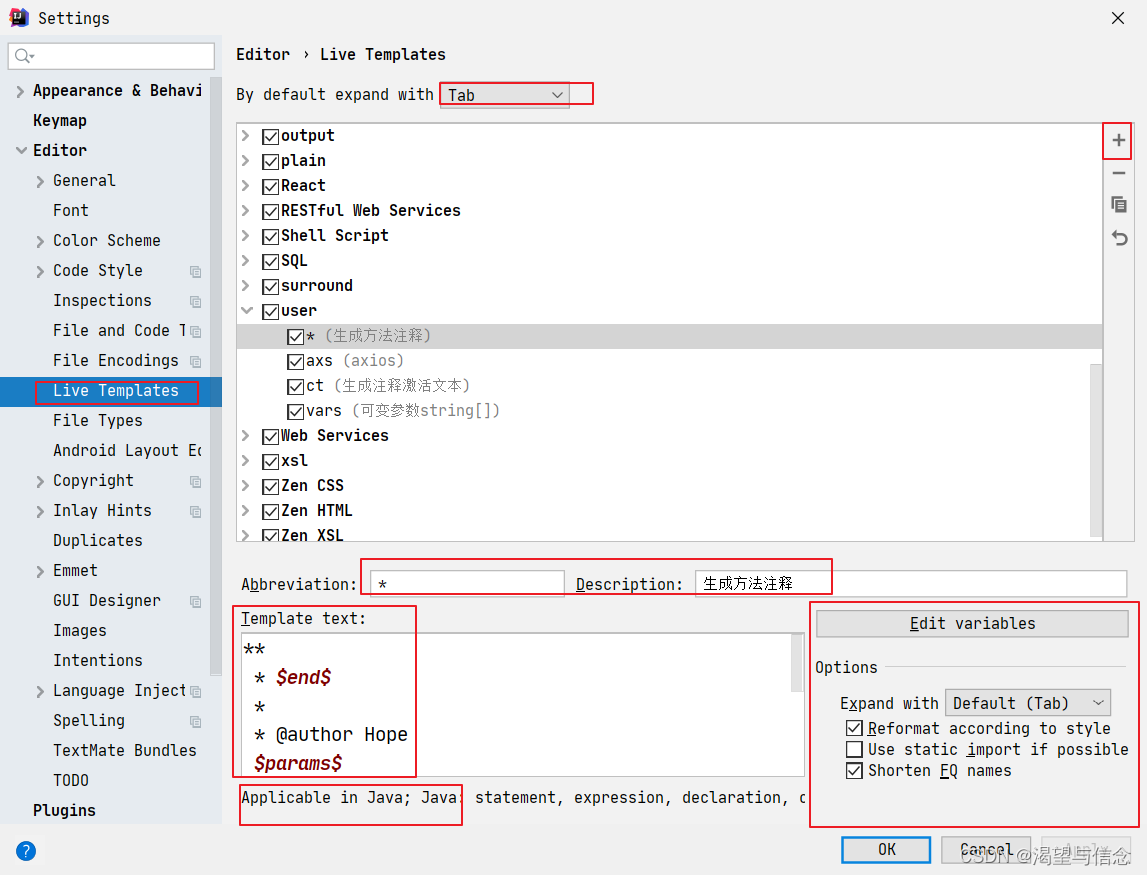
Task: Click project-level icon beside GUI Designer
Action: coord(195,601)
